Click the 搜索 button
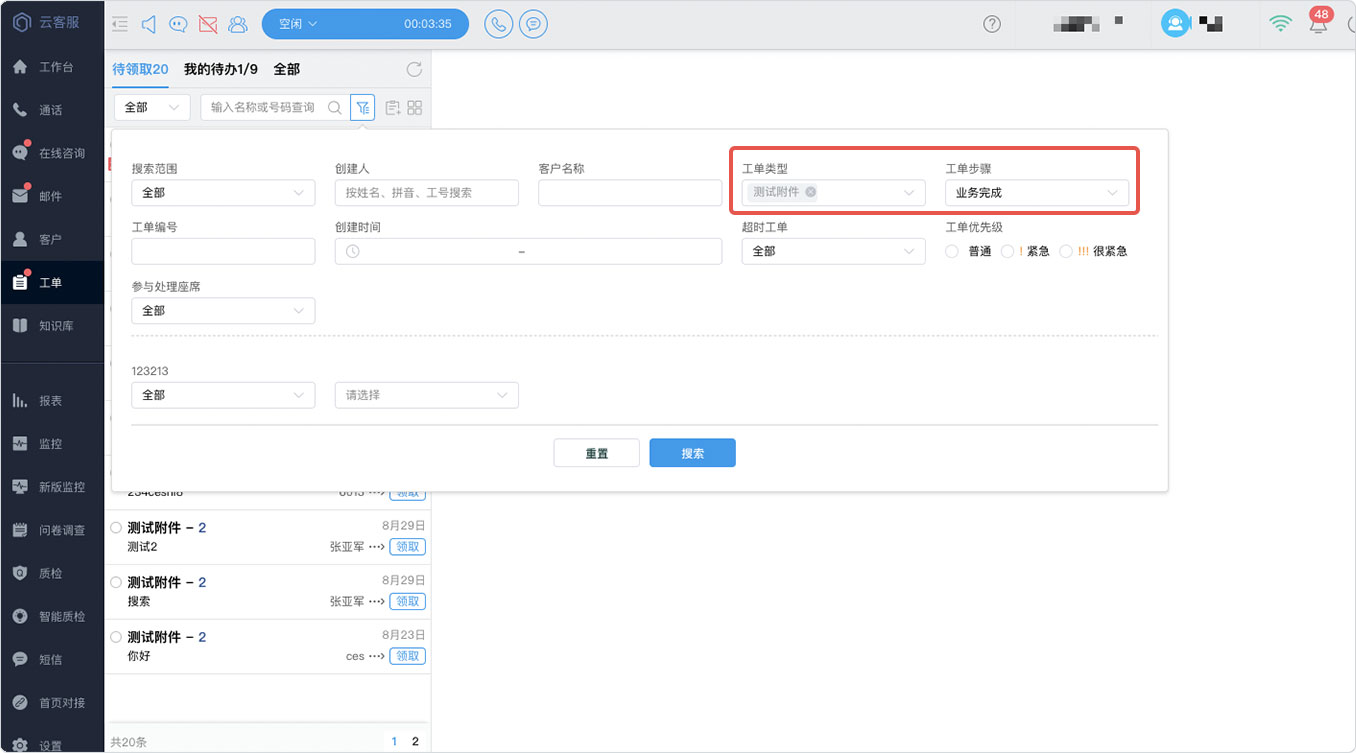 (x=693, y=453)
